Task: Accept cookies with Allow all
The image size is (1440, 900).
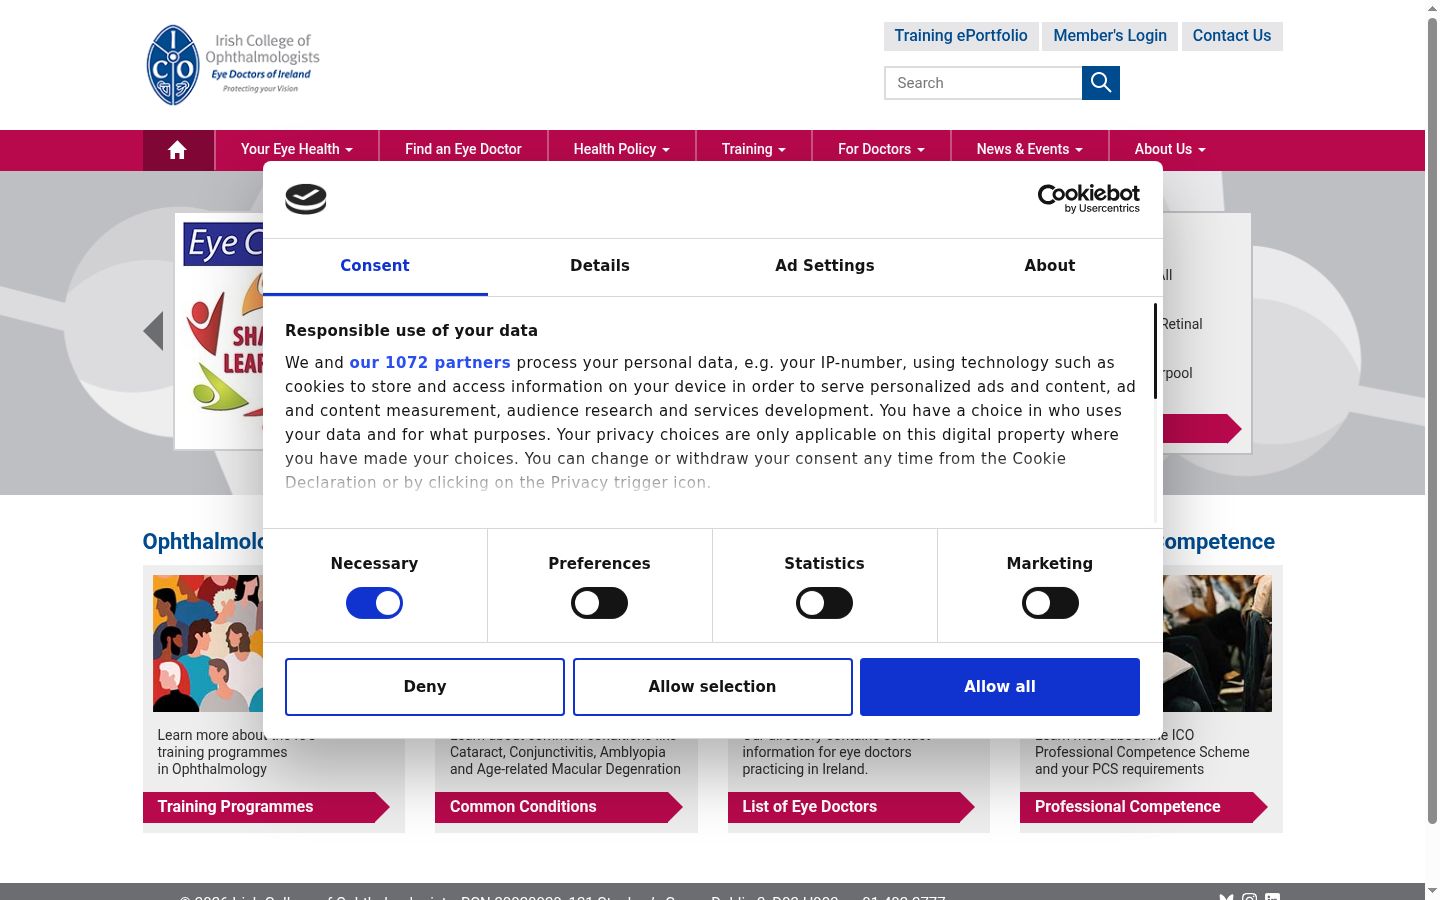Action: coord(1000,687)
